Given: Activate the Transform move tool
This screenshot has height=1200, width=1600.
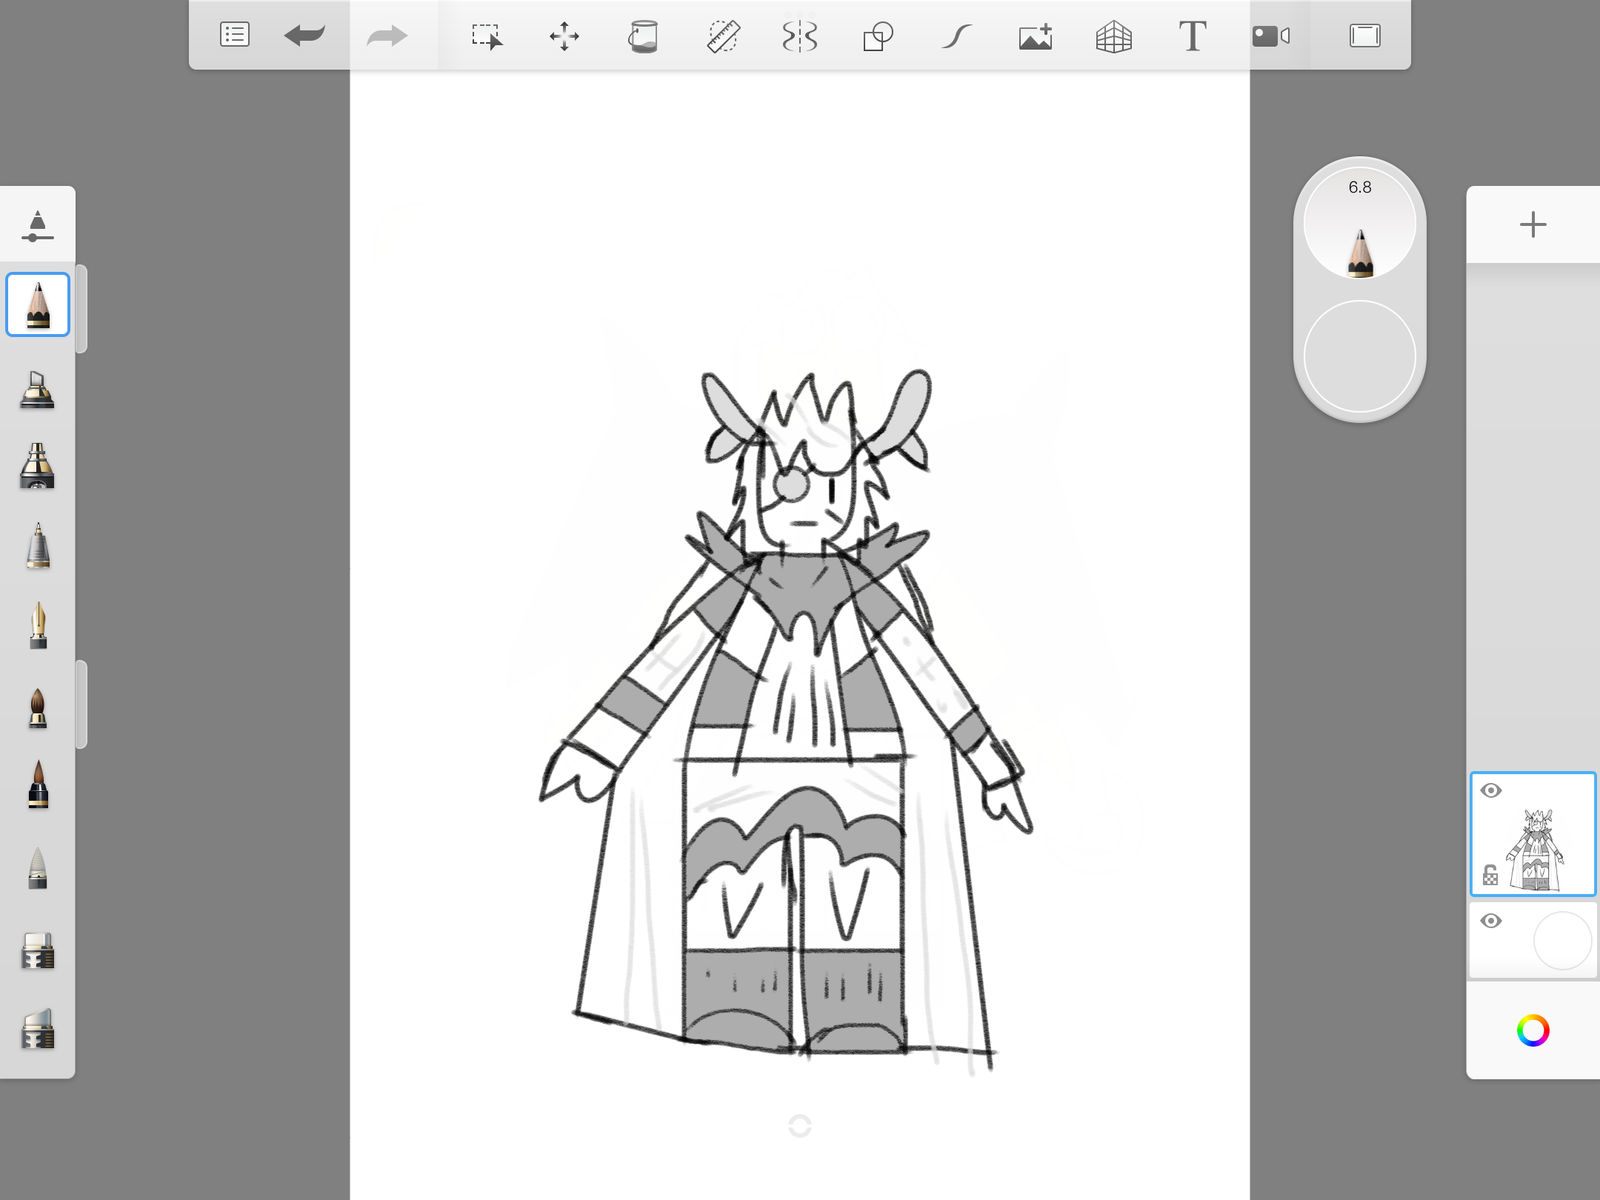Looking at the screenshot, I should [564, 37].
